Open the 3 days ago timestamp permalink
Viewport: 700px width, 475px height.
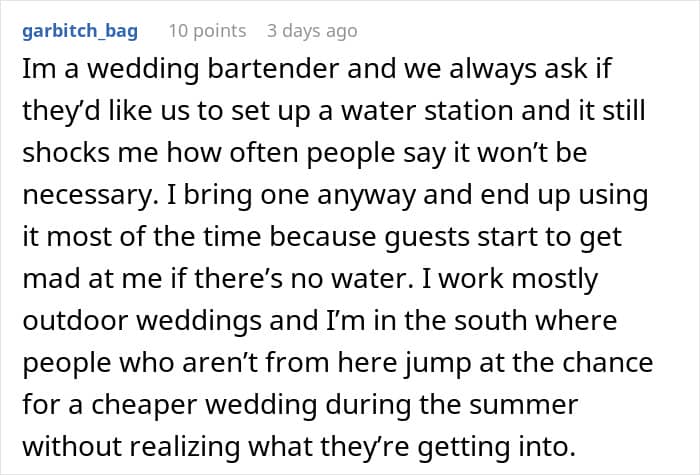312,31
